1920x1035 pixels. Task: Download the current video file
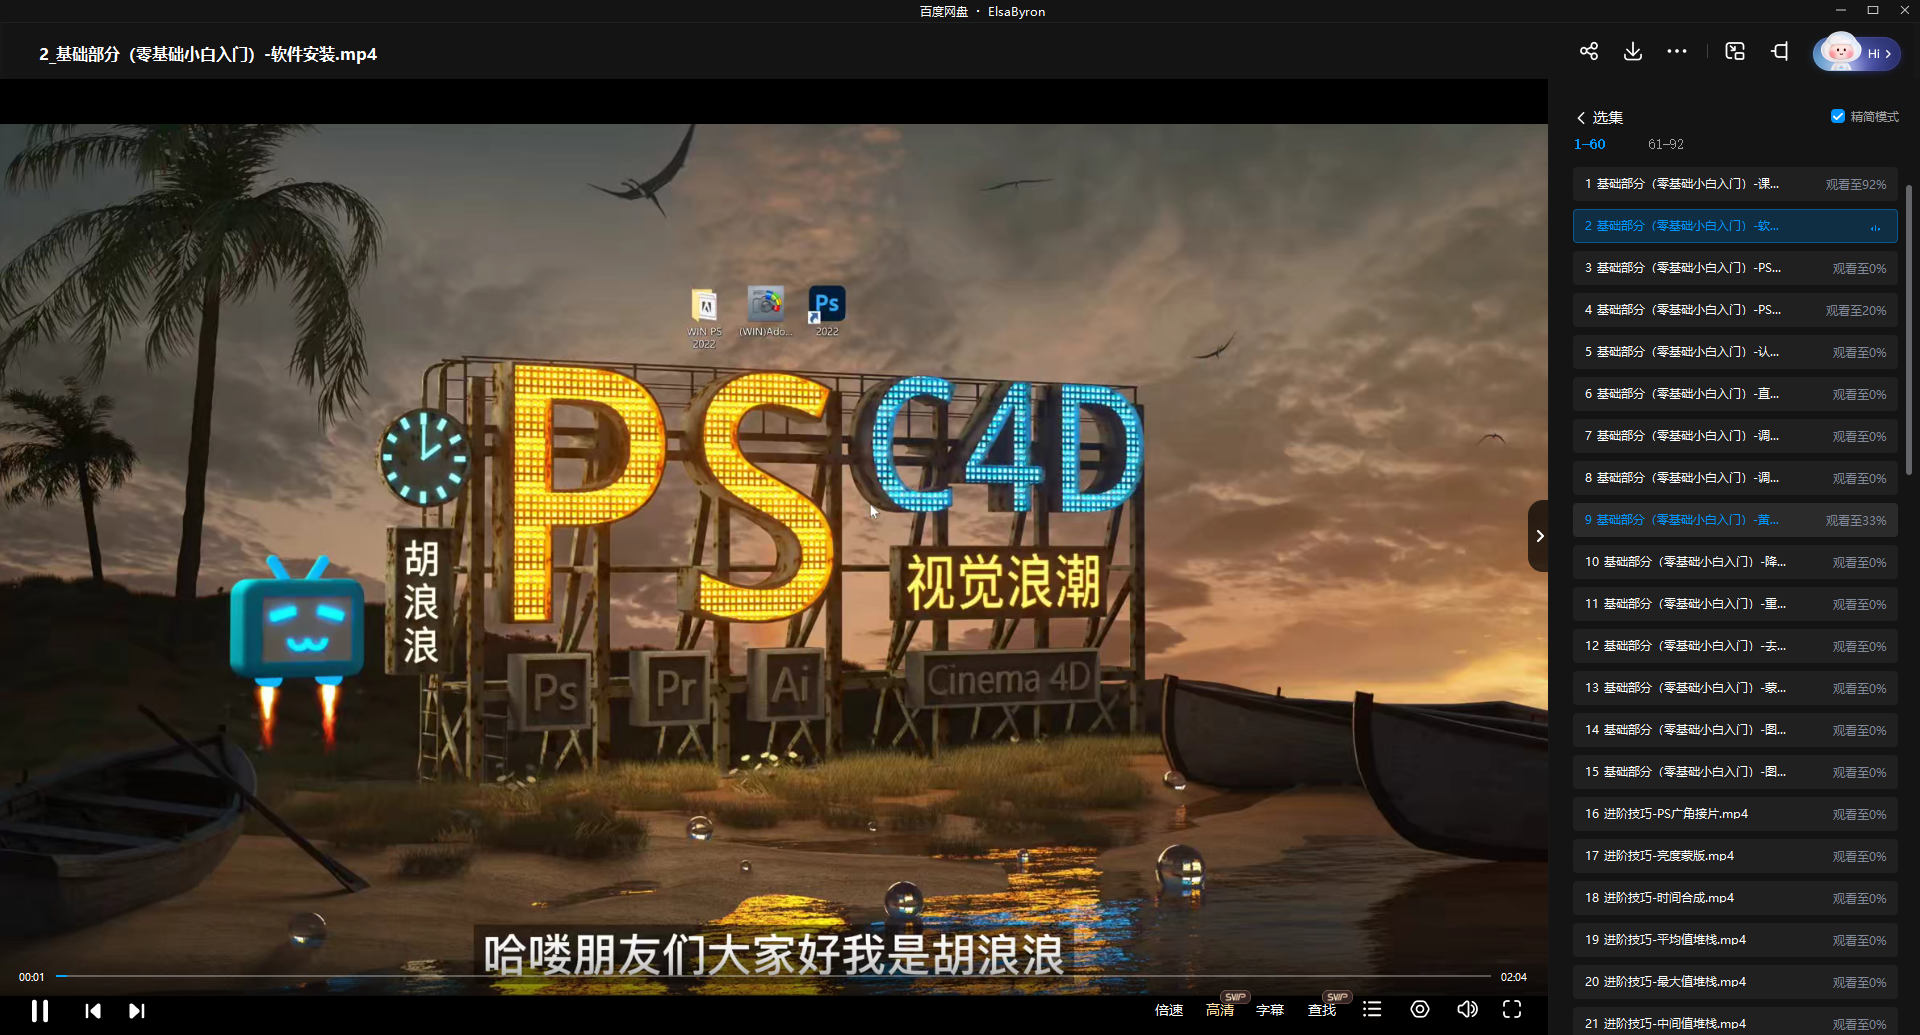tap(1633, 51)
